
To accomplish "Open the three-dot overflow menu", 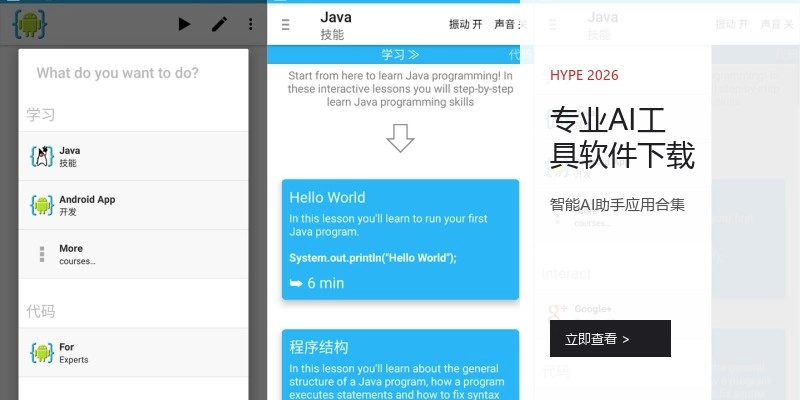I will (250, 24).
